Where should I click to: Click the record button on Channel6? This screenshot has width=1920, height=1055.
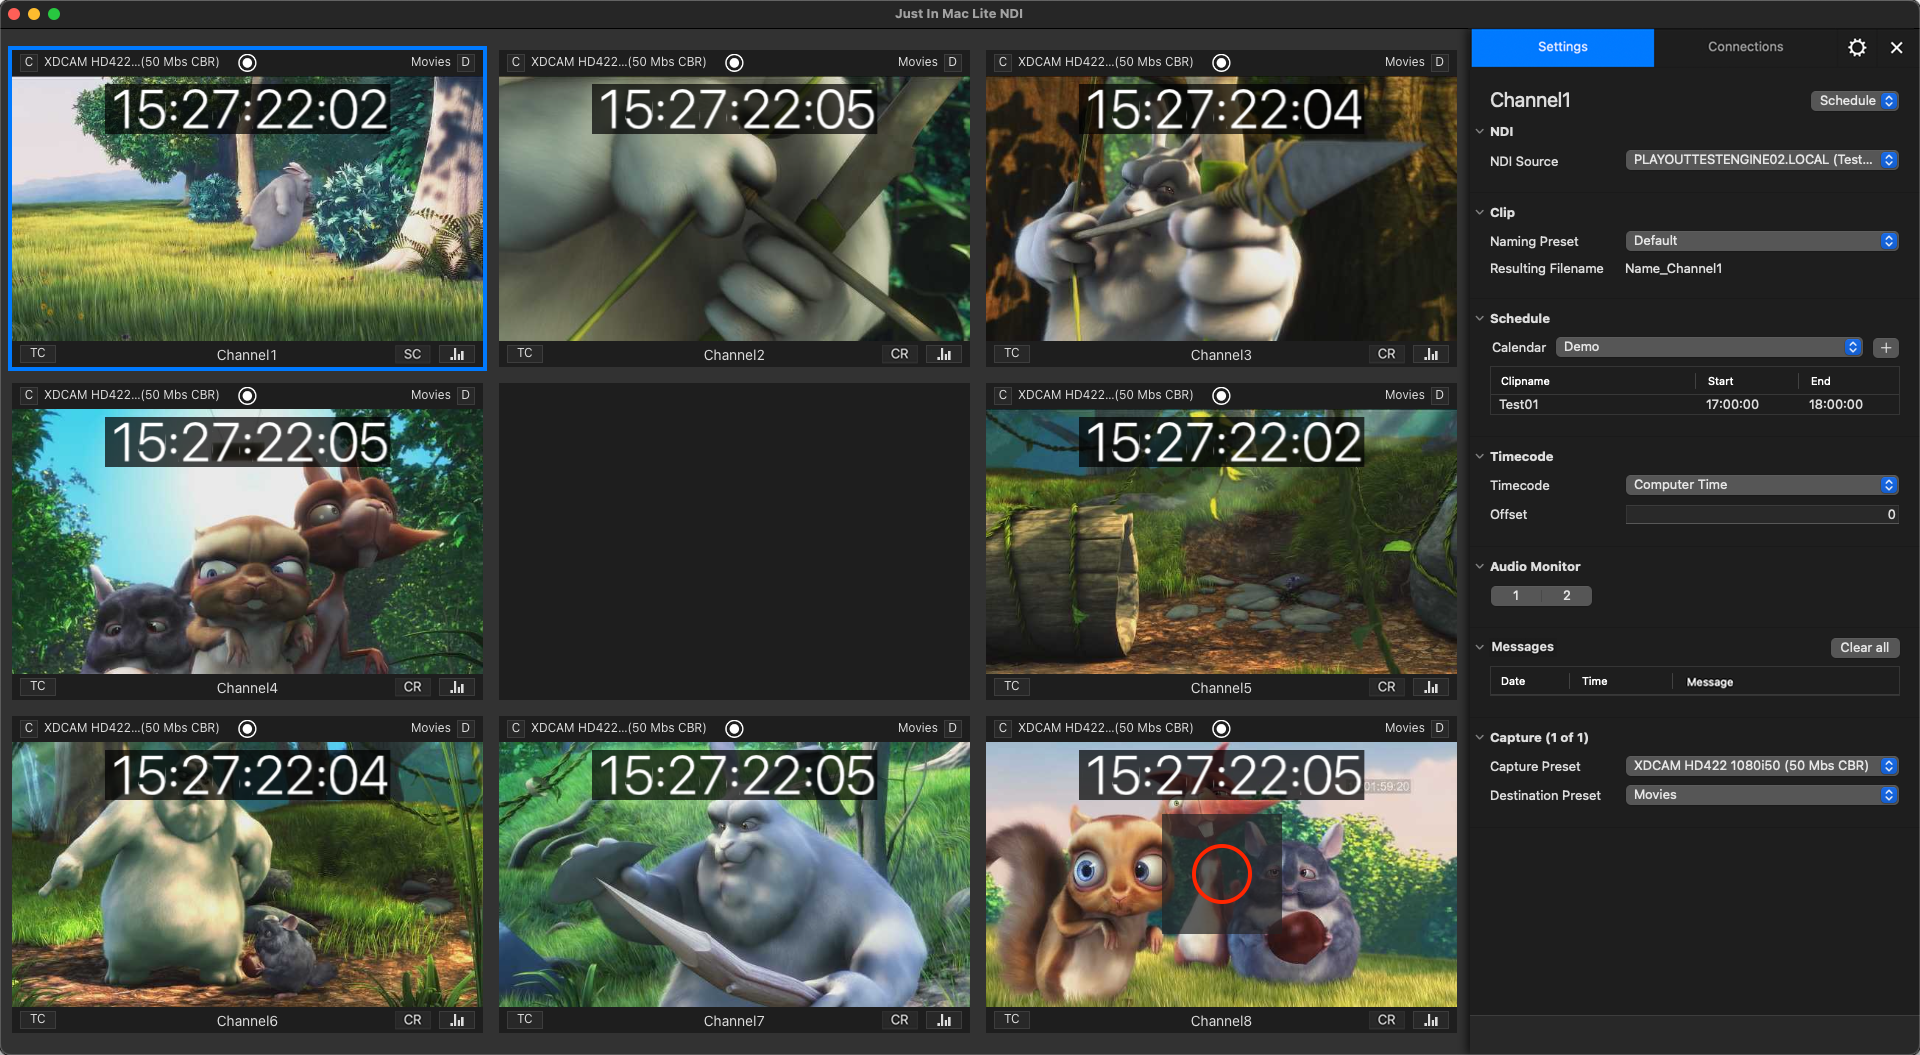[x=247, y=728]
